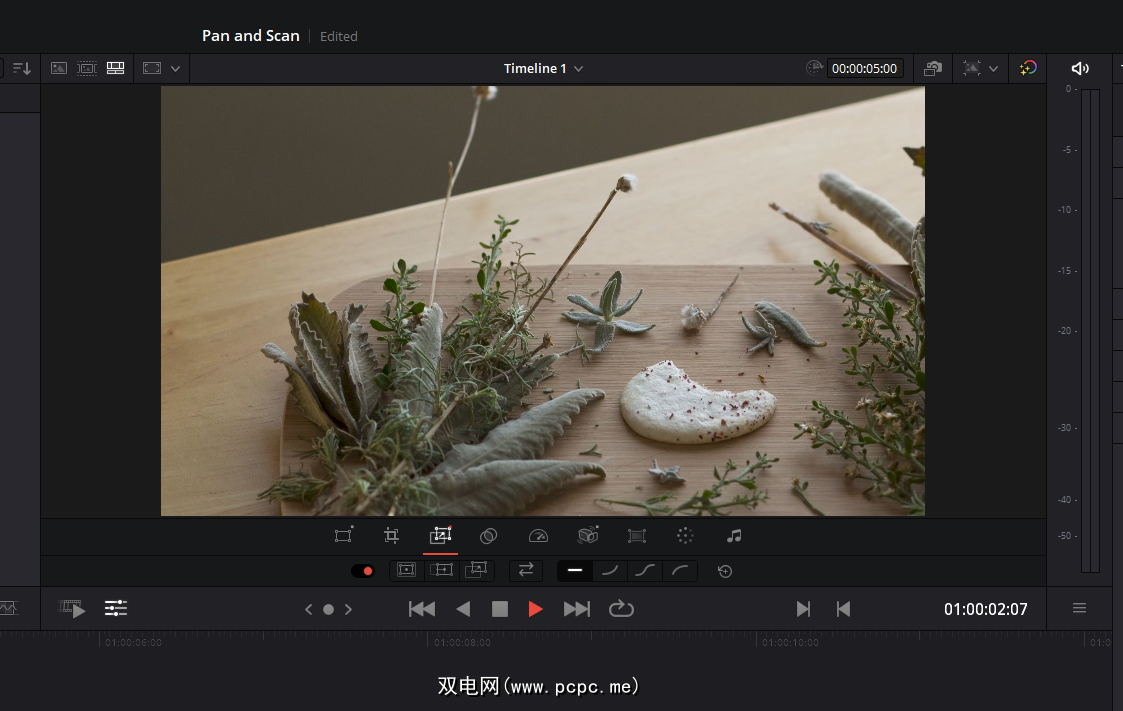Expand the Timeline 1 dropdown

[x=578, y=69]
